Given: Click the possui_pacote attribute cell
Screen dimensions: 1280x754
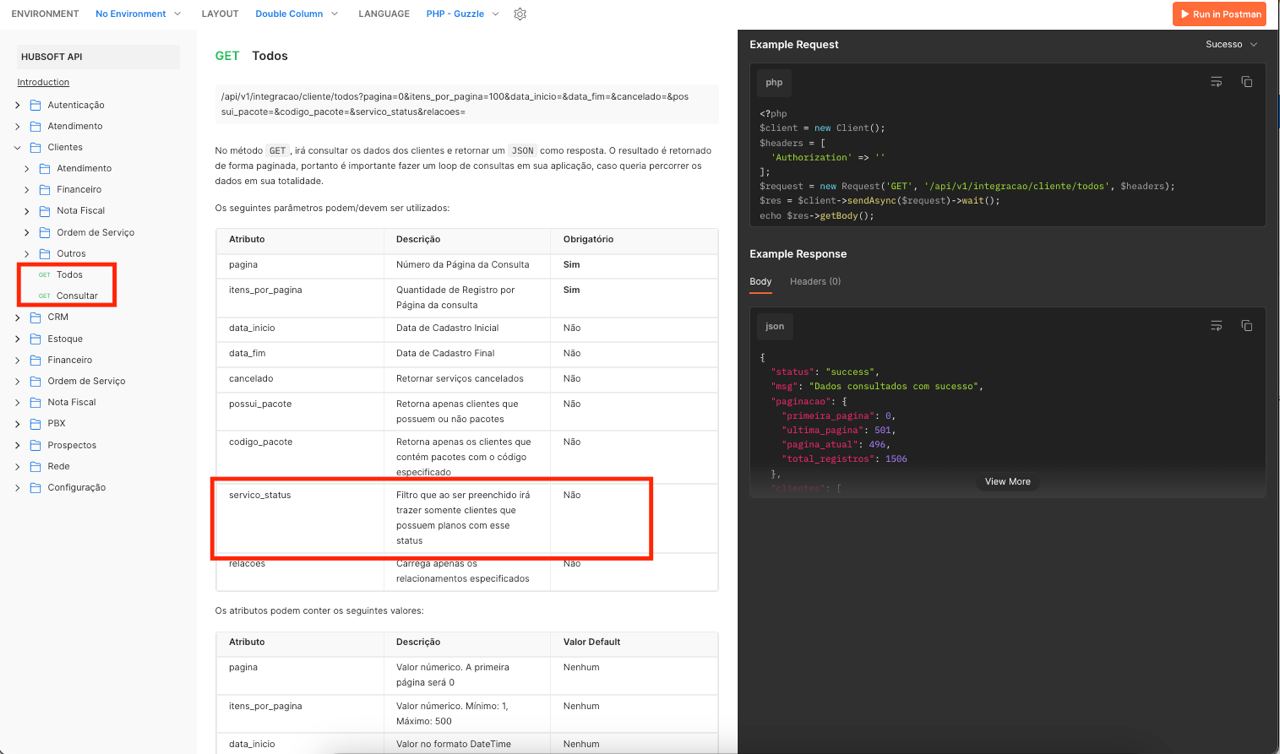Looking at the screenshot, I should pyautogui.click(x=299, y=411).
